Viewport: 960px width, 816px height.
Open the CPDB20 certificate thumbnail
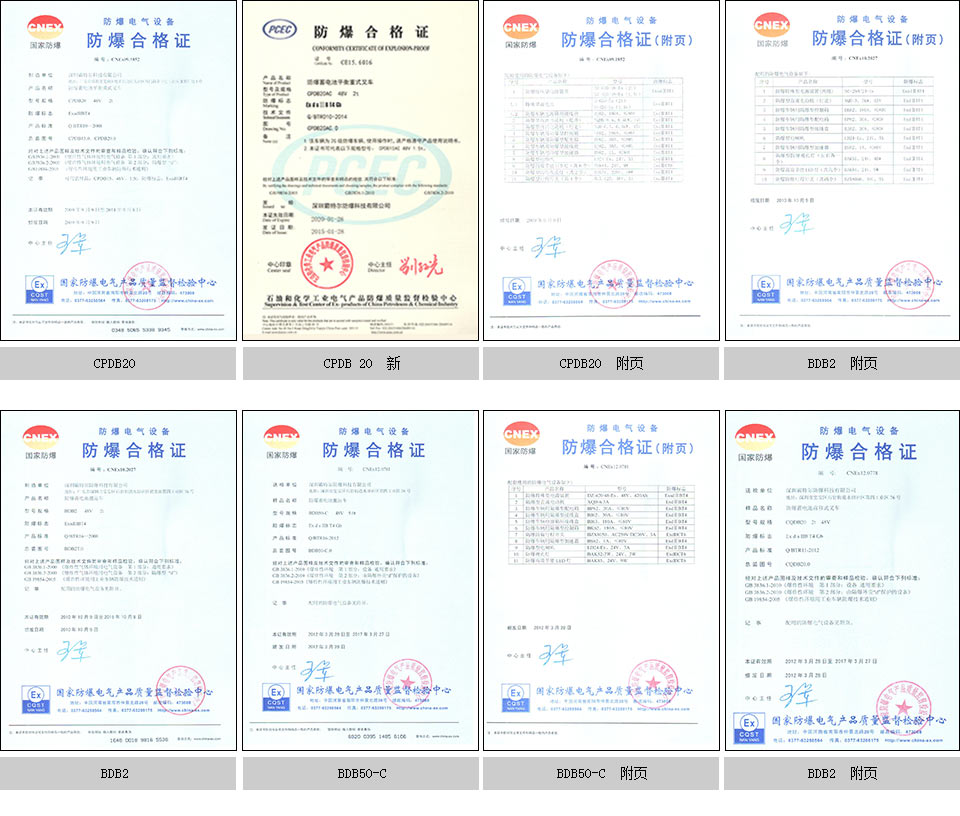coord(118,170)
